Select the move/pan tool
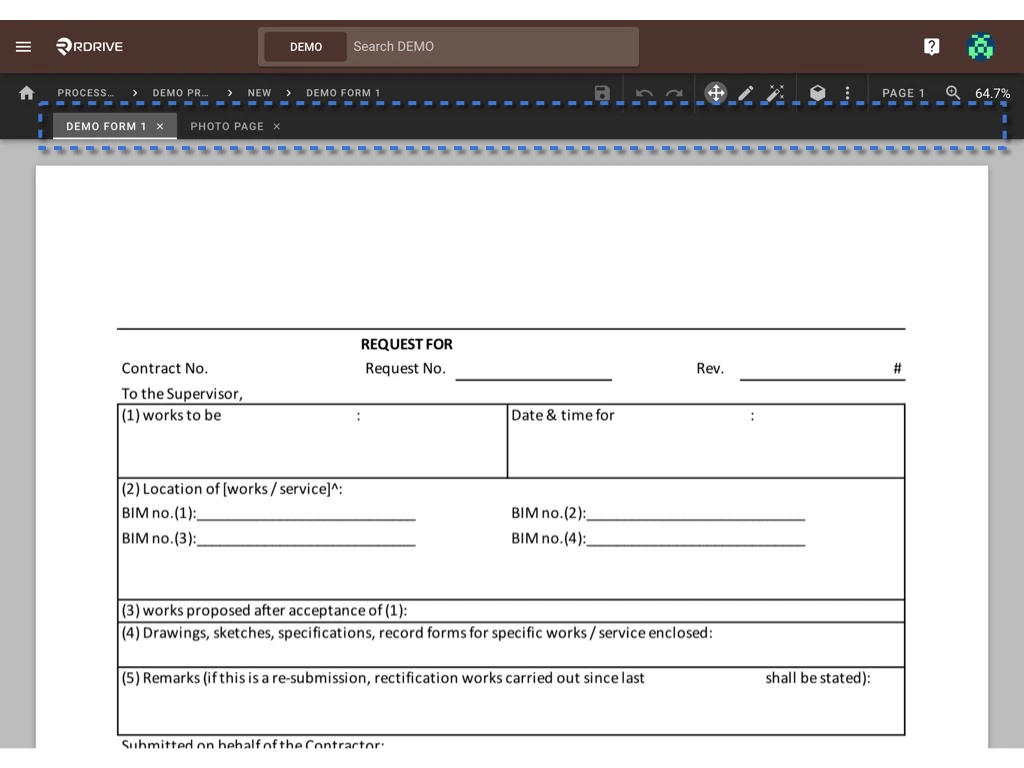The image size is (1024, 768). coord(716,92)
